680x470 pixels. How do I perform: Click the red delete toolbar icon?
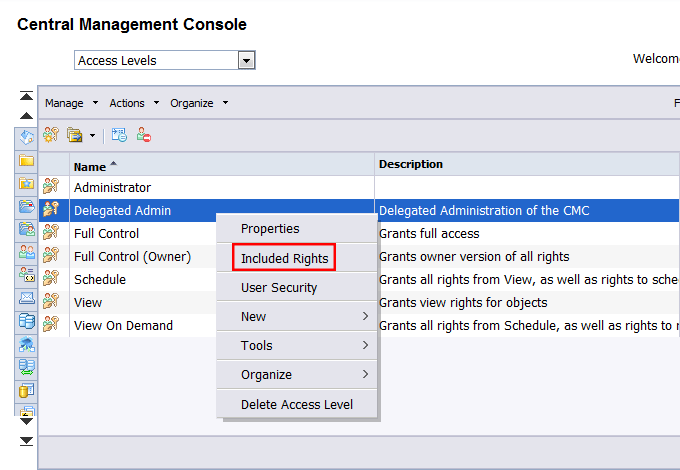(144, 135)
